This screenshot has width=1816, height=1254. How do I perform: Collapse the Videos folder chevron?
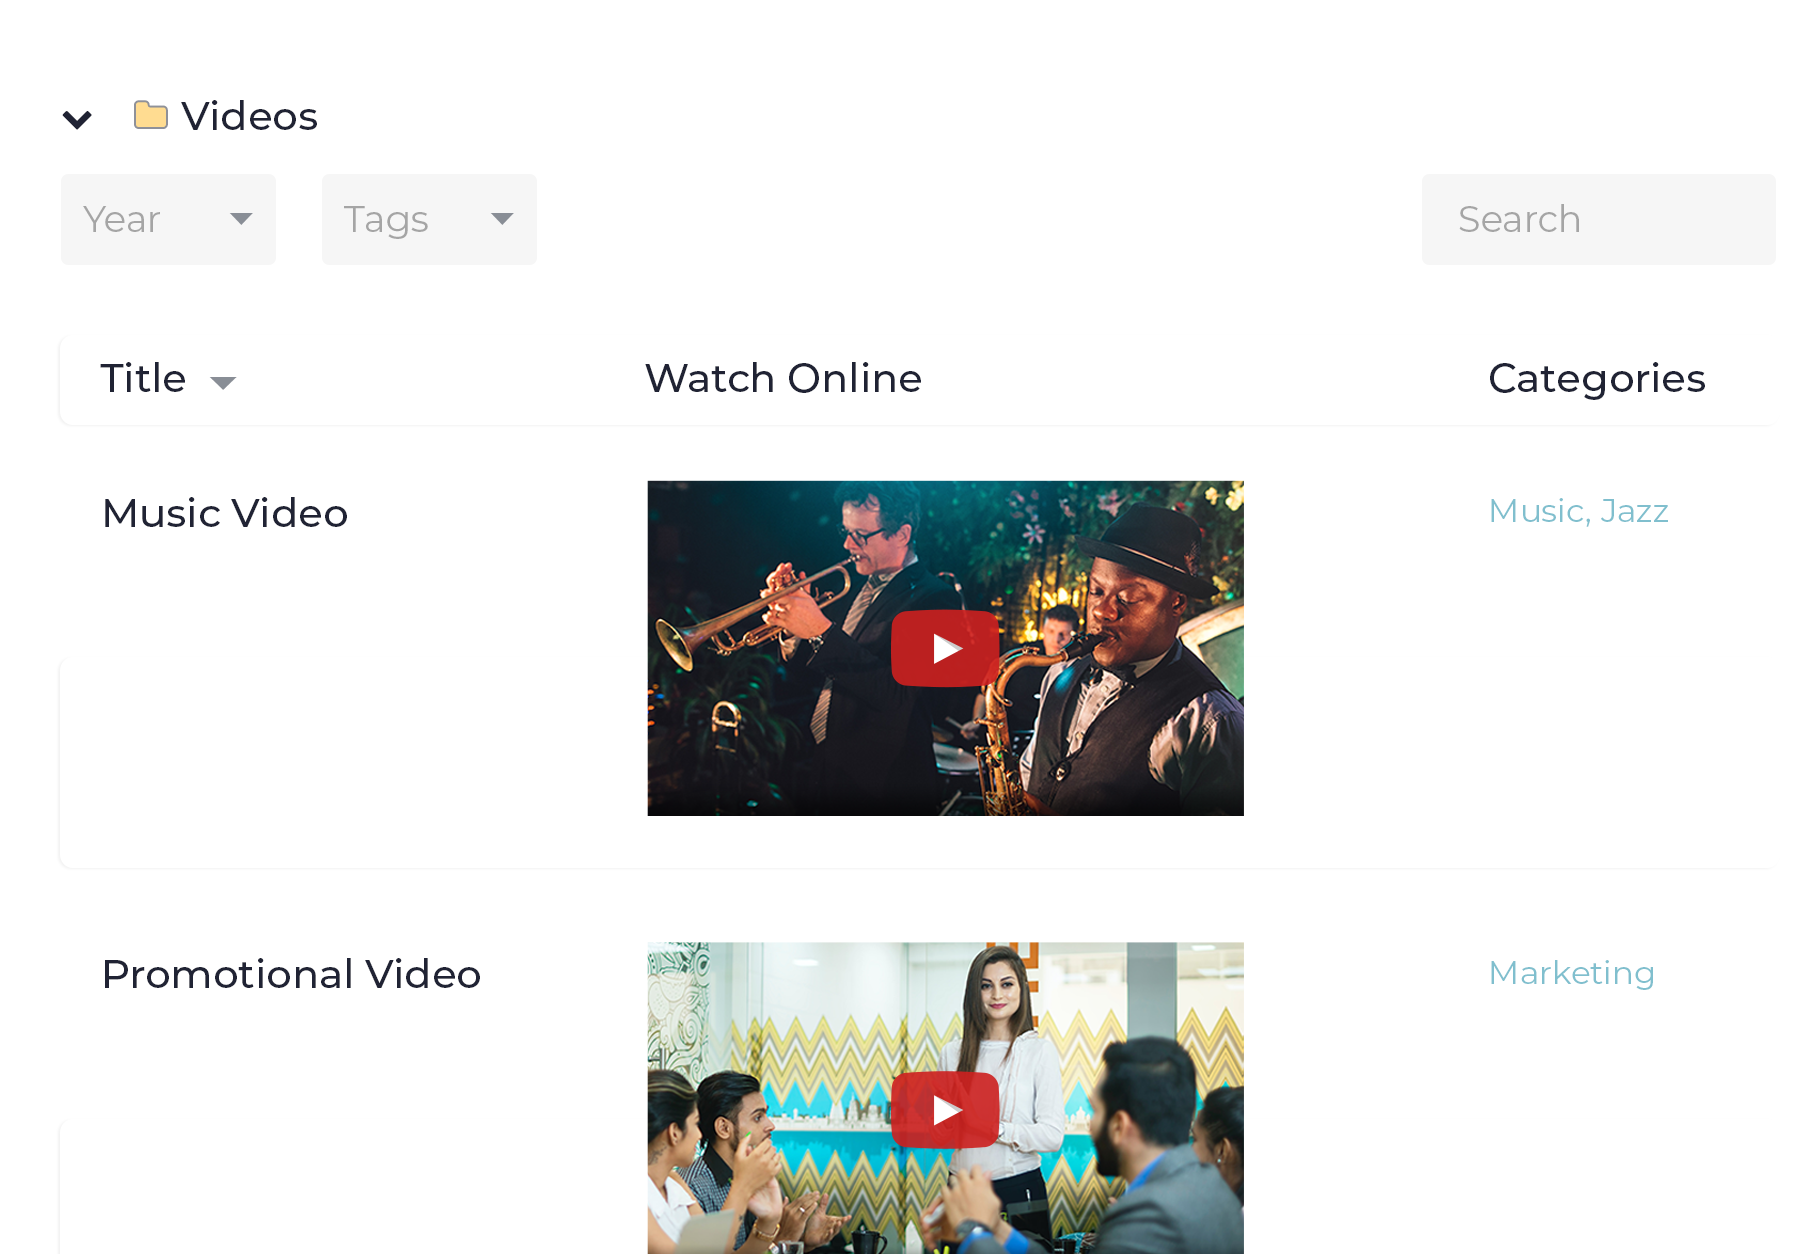77,120
